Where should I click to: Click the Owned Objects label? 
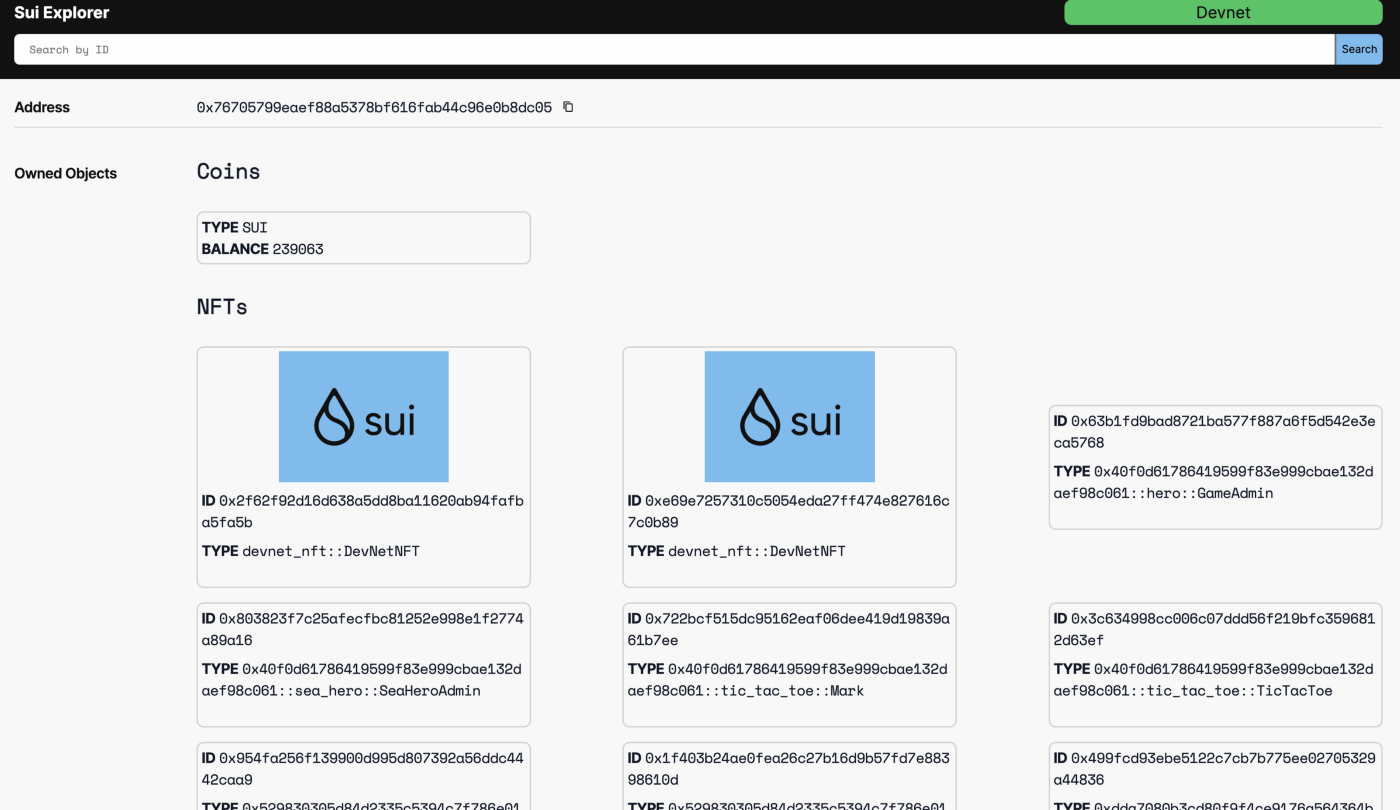pyautogui.click(x=66, y=173)
